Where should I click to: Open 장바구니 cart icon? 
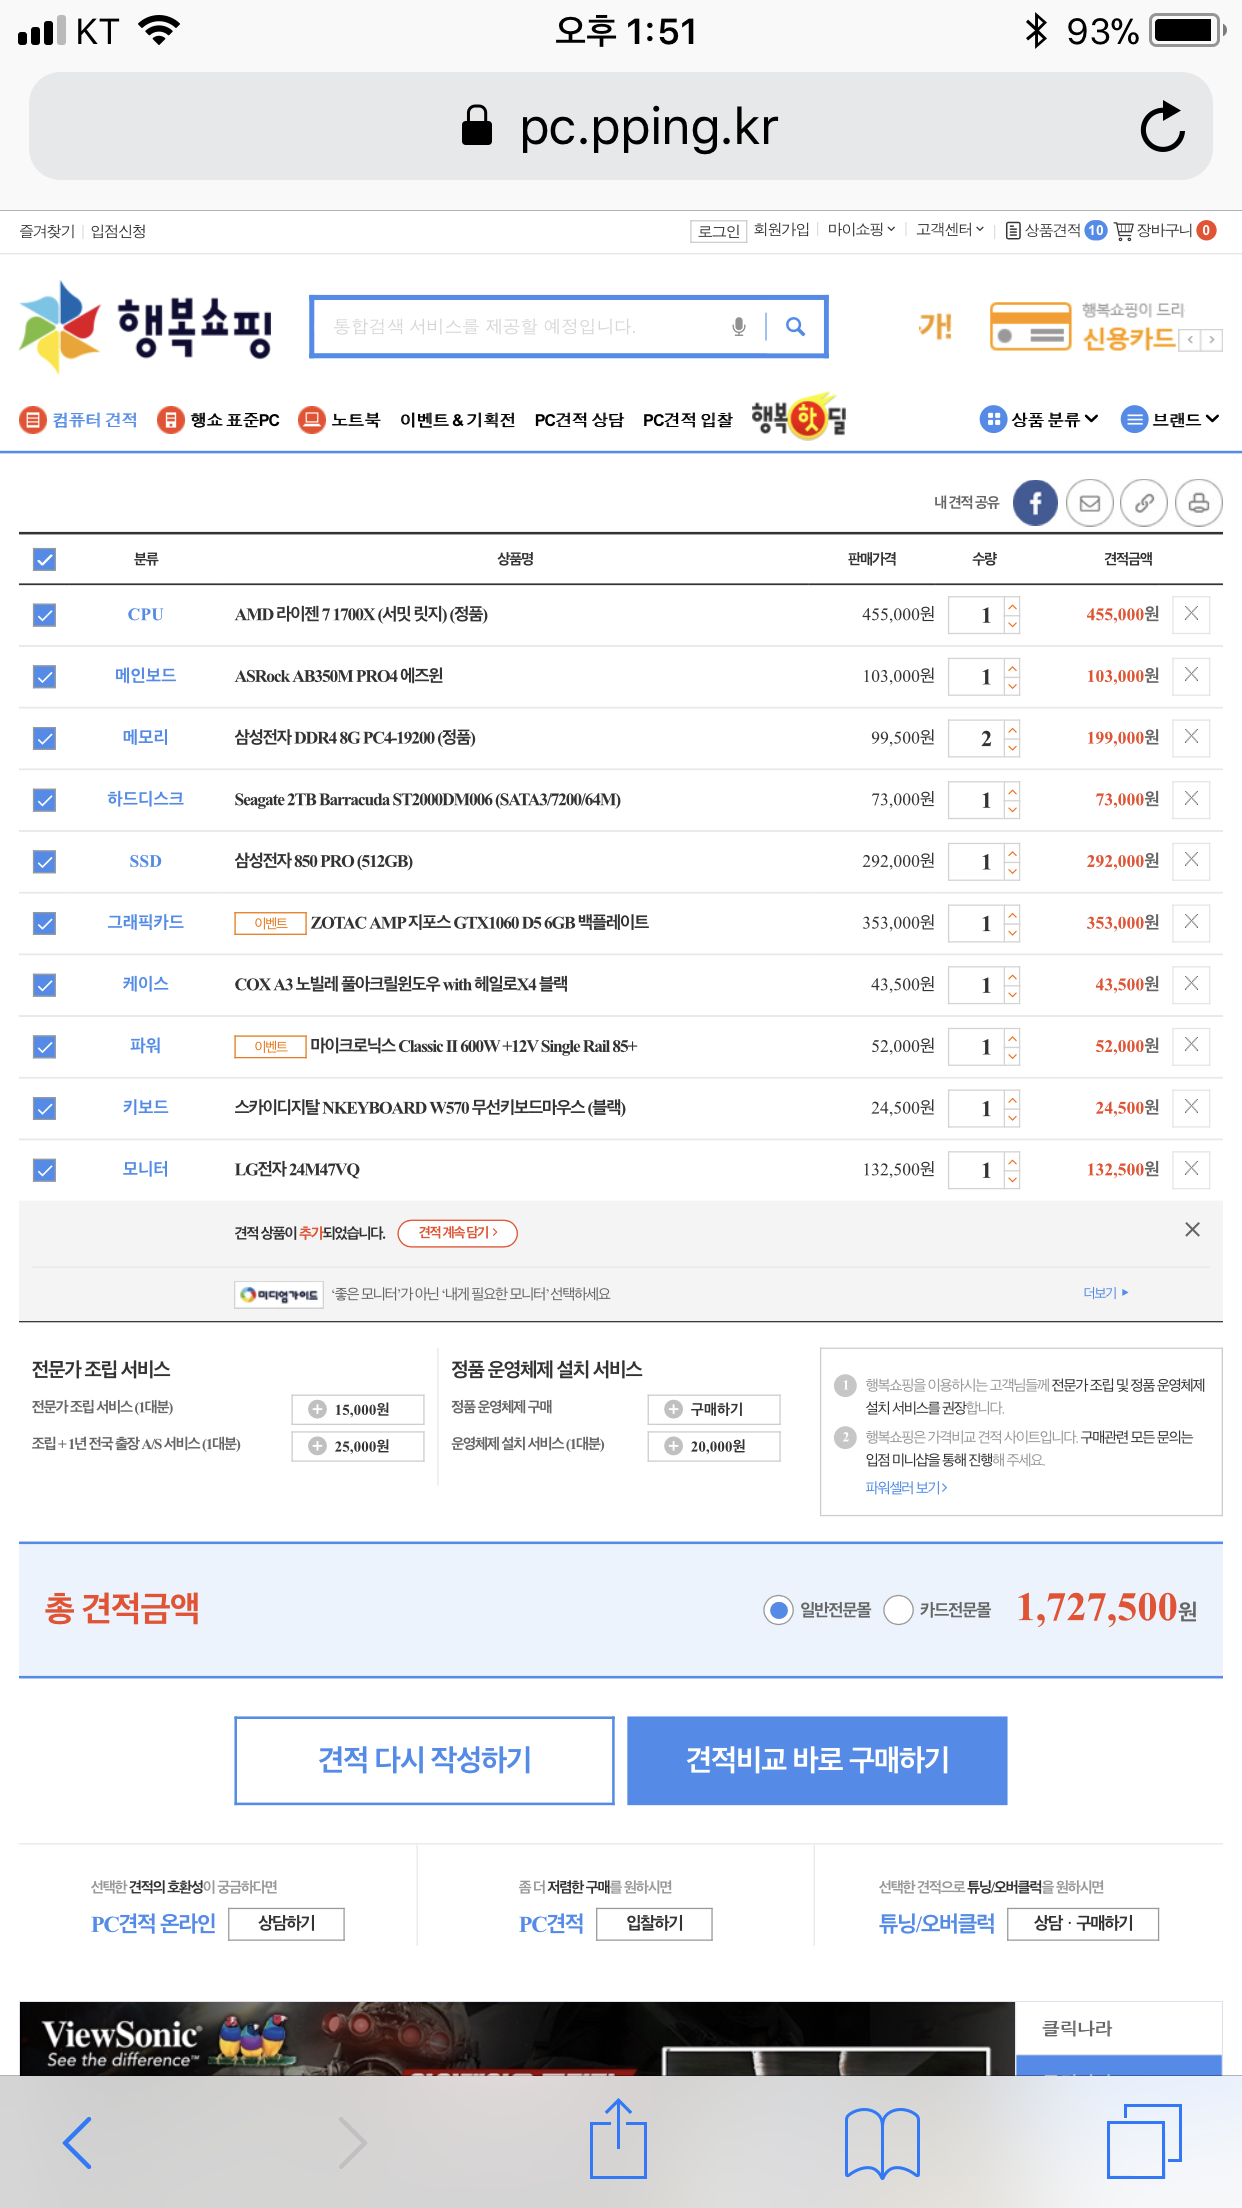[1164, 230]
